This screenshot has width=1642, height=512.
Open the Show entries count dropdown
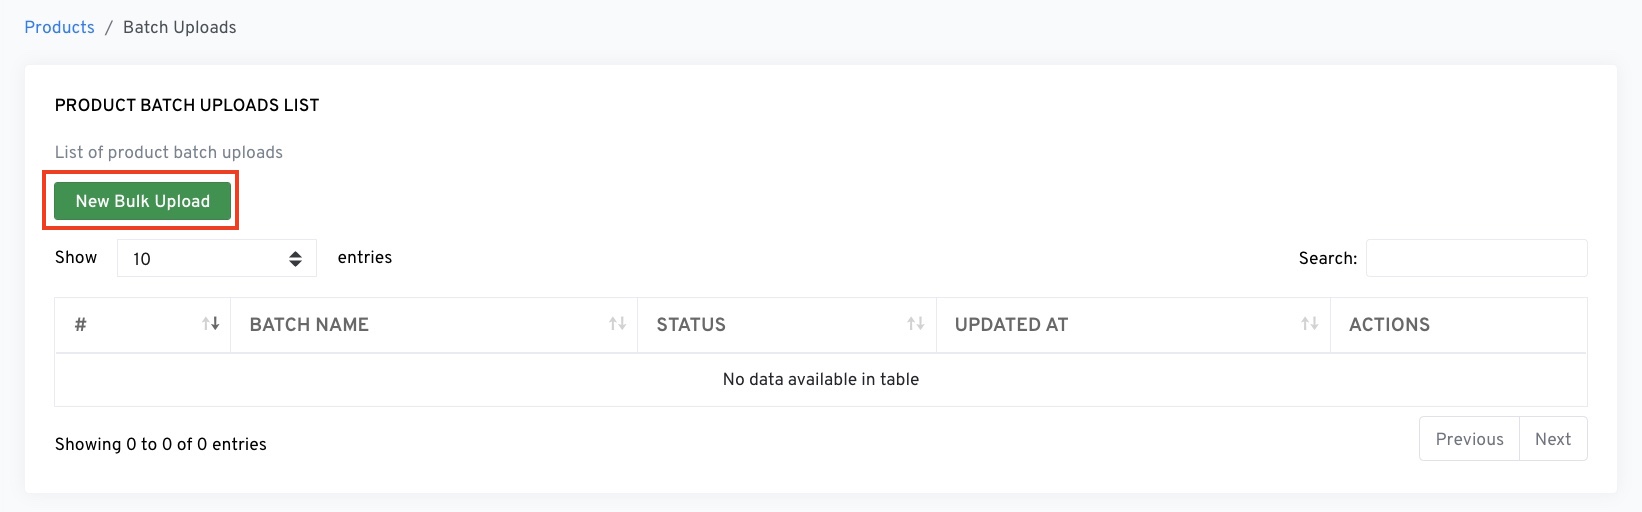(216, 259)
